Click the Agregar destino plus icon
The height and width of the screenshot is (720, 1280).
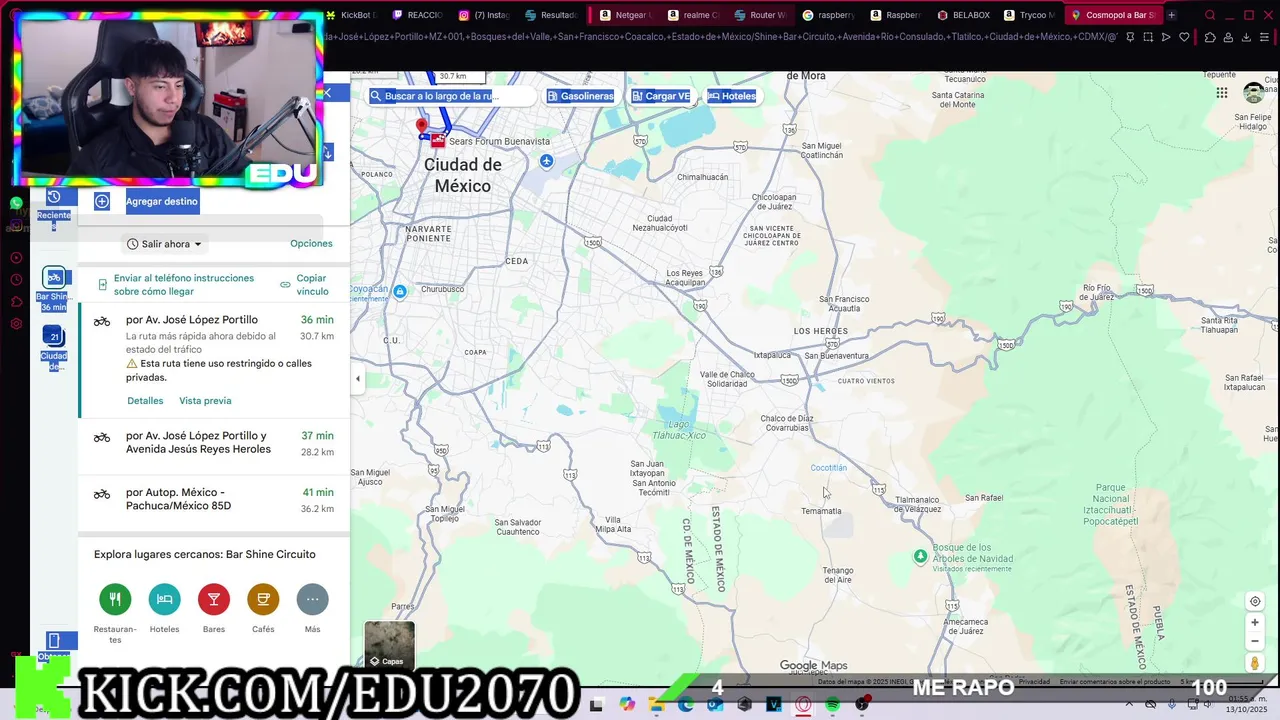(x=102, y=201)
